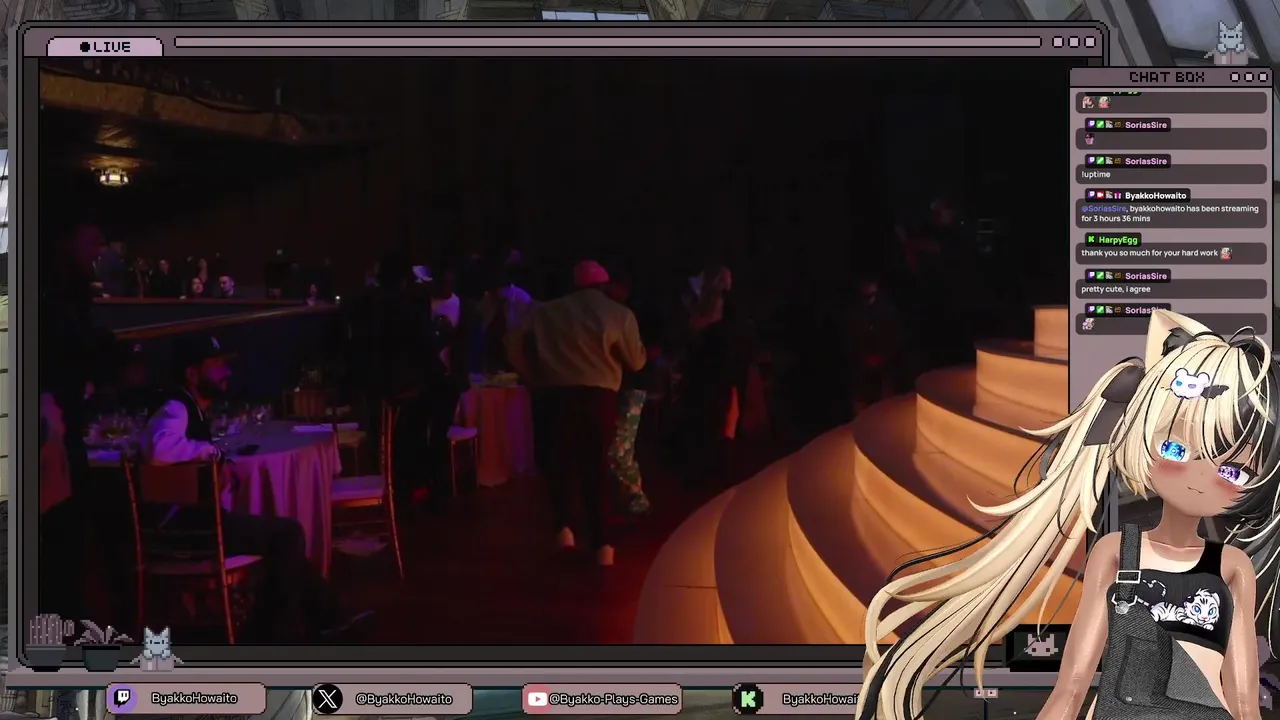Click the pixel progress bar beside LIVE
The width and height of the screenshot is (1280, 720).
607,42
